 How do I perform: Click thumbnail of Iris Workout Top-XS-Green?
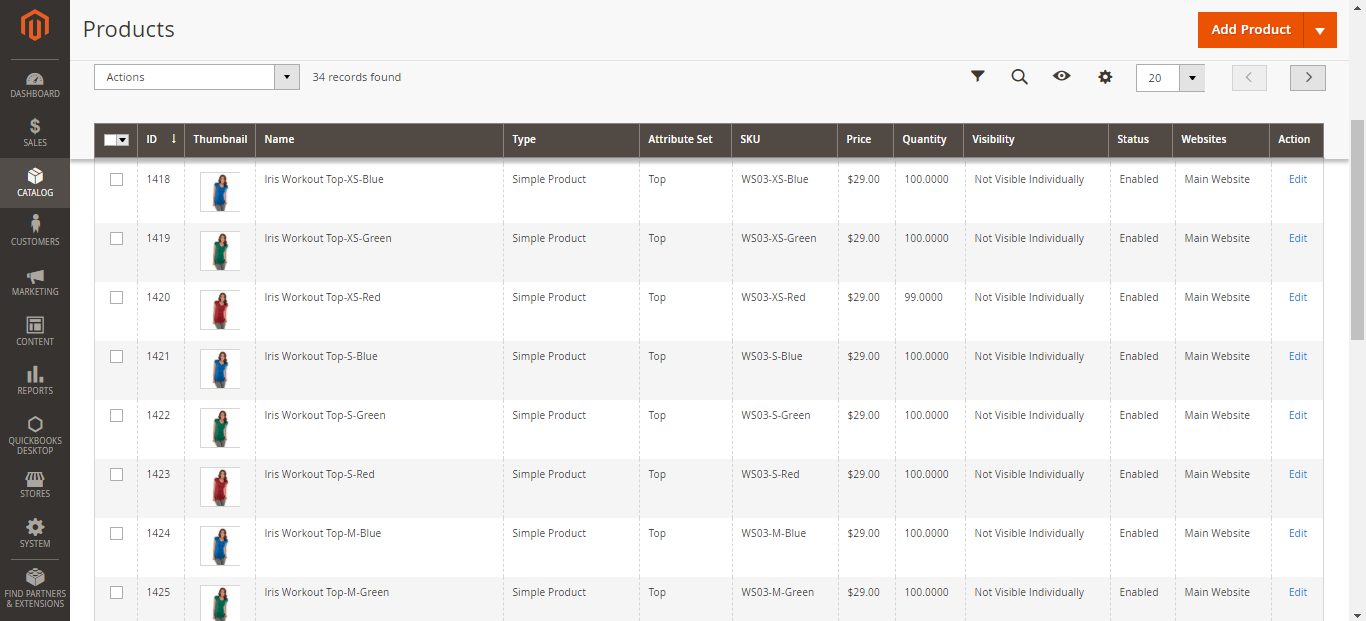(x=220, y=251)
